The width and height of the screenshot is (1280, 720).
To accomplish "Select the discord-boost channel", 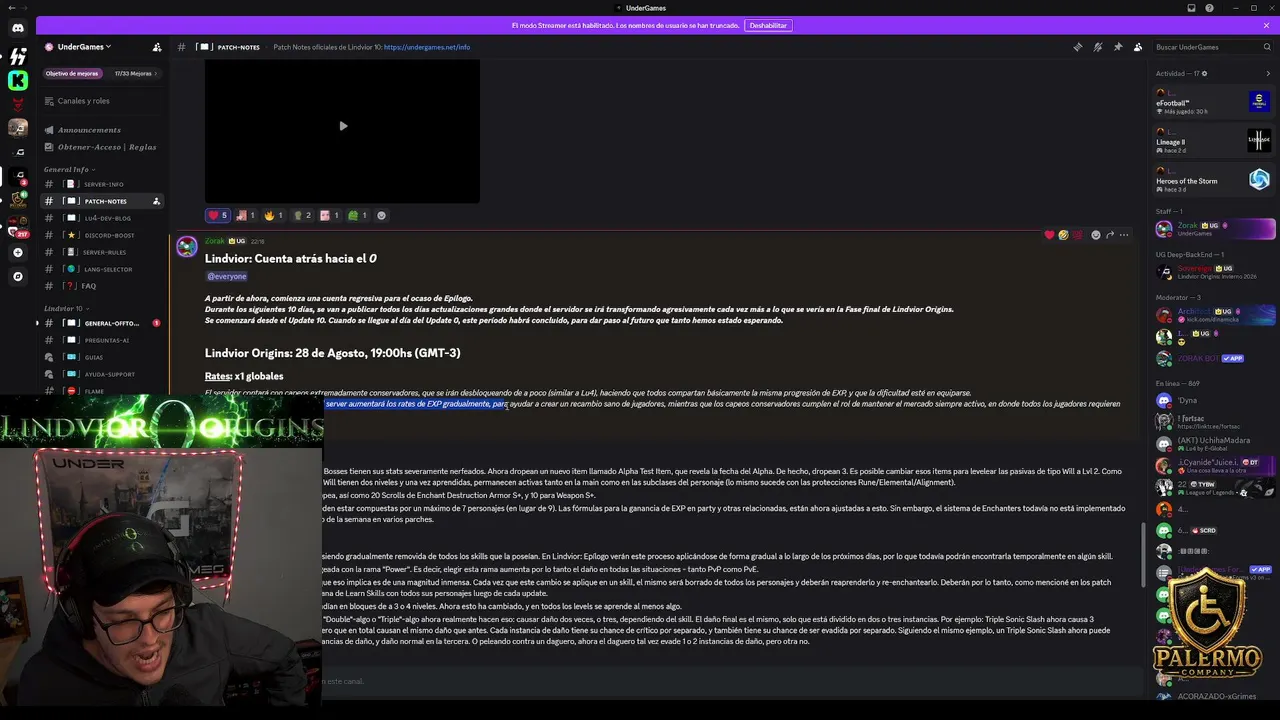I will coord(103,235).
